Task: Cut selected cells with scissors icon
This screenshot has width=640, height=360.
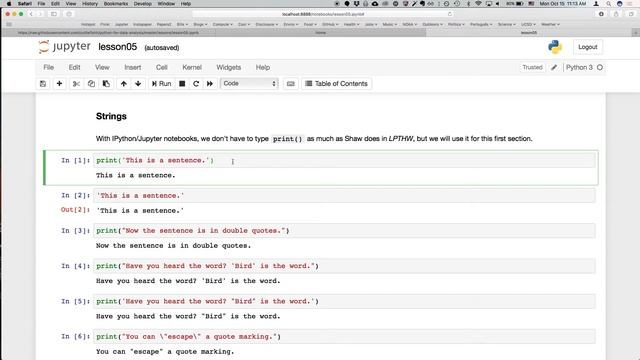Action: [76, 84]
